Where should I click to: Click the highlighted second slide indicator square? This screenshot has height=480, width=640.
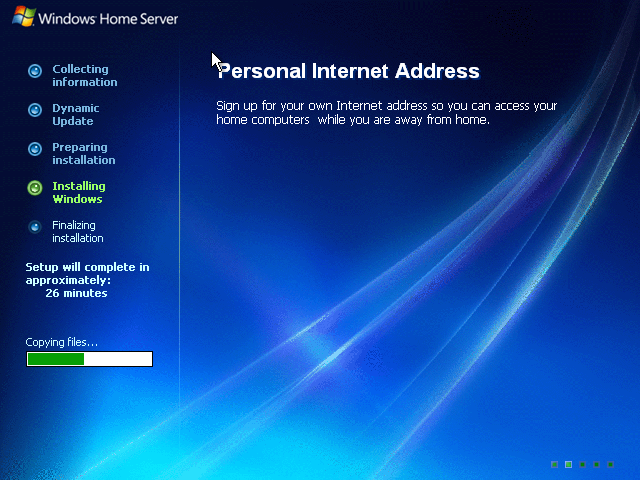568,464
